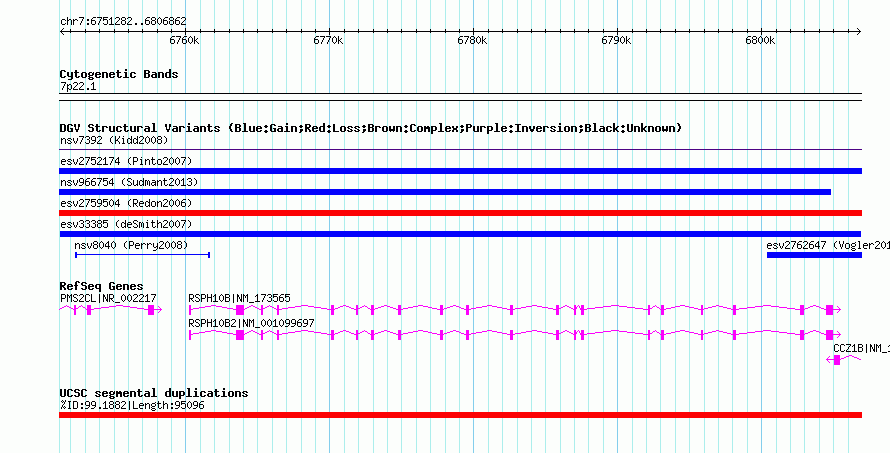890x453 pixels.
Task: Click the nsv8040 (Perry2008) label
Action: 131,245
